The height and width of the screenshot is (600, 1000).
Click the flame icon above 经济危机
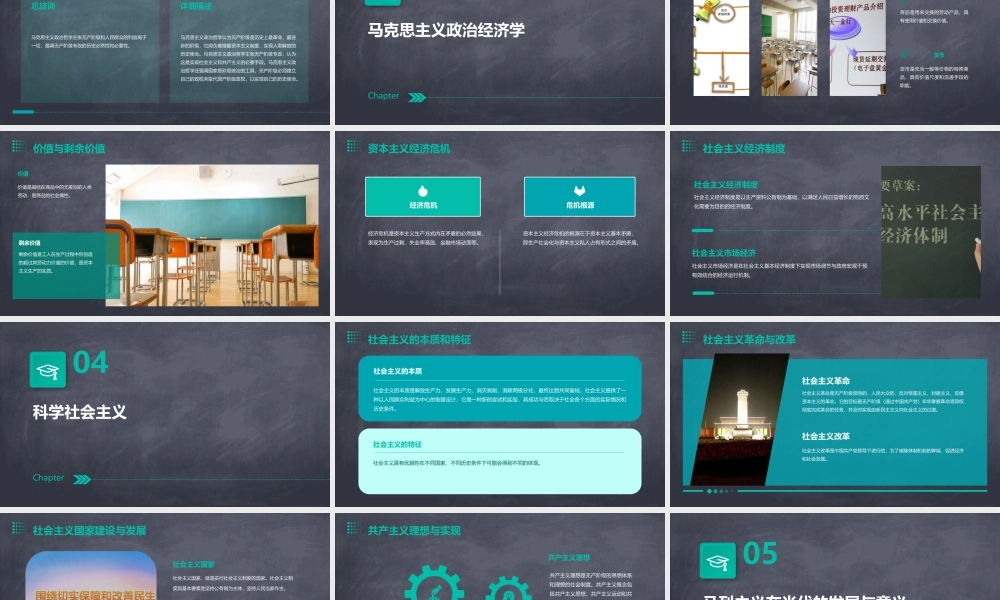tap(422, 191)
